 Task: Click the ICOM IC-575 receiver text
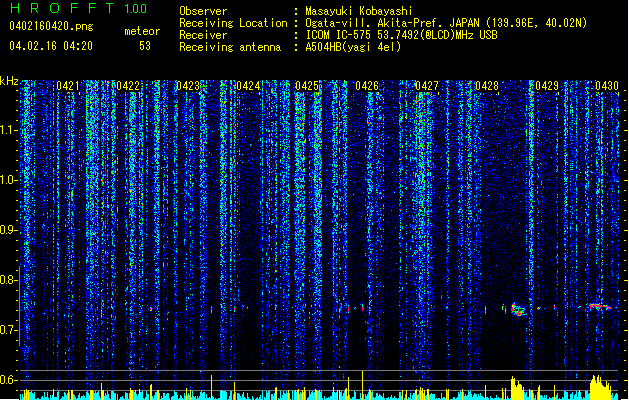point(401,35)
